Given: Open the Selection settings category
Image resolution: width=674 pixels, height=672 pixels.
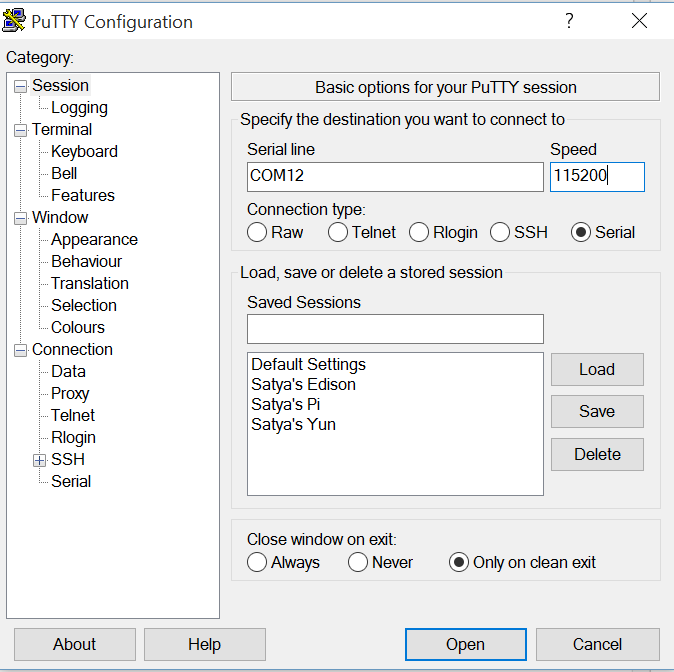Looking at the screenshot, I should 84,305.
